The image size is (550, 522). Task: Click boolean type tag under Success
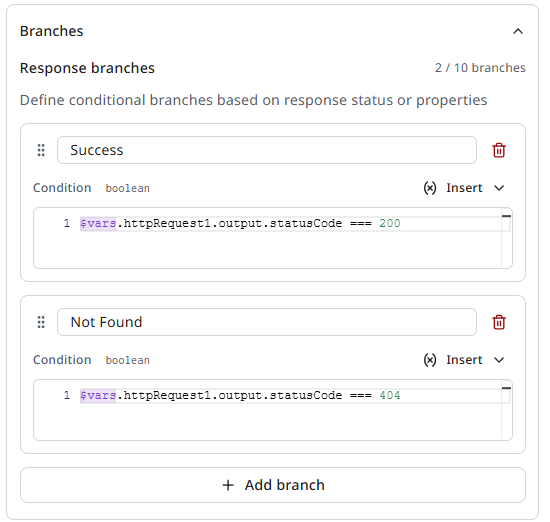128,188
